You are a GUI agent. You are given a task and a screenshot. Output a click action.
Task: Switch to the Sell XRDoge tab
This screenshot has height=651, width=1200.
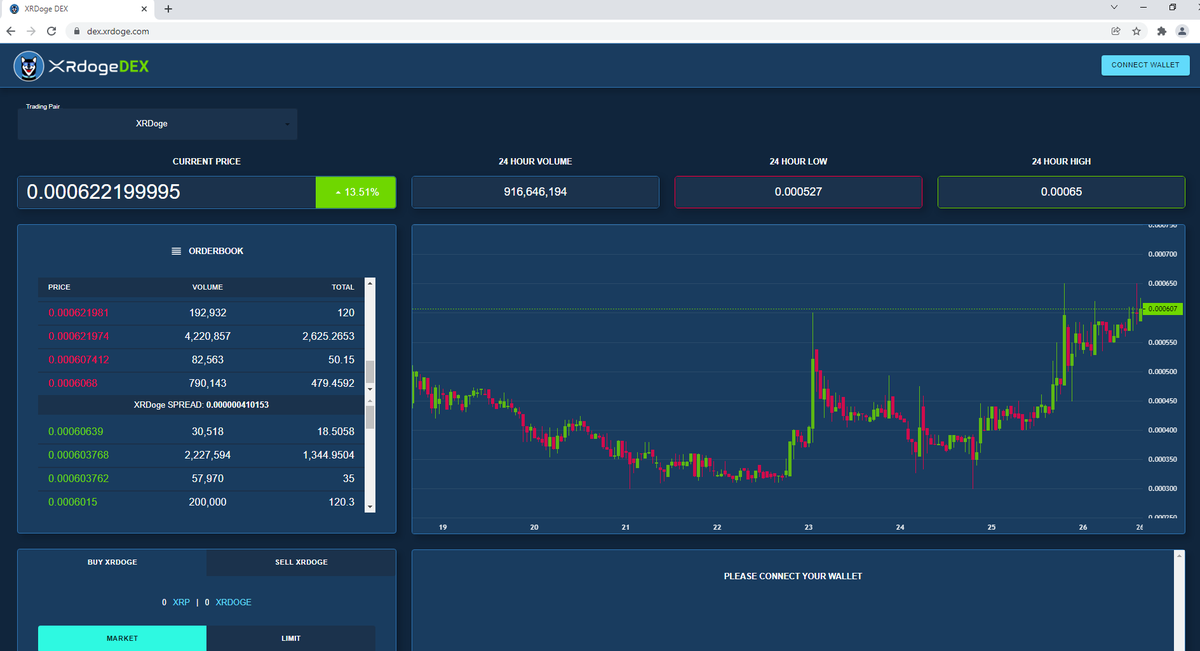[x=301, y=562]
